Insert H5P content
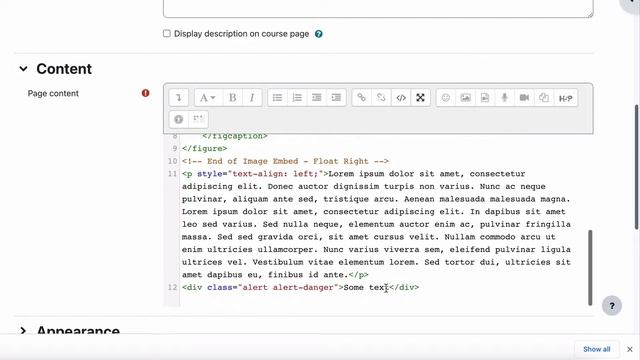Viewport: 640px width, 360px height. (566, 98)
